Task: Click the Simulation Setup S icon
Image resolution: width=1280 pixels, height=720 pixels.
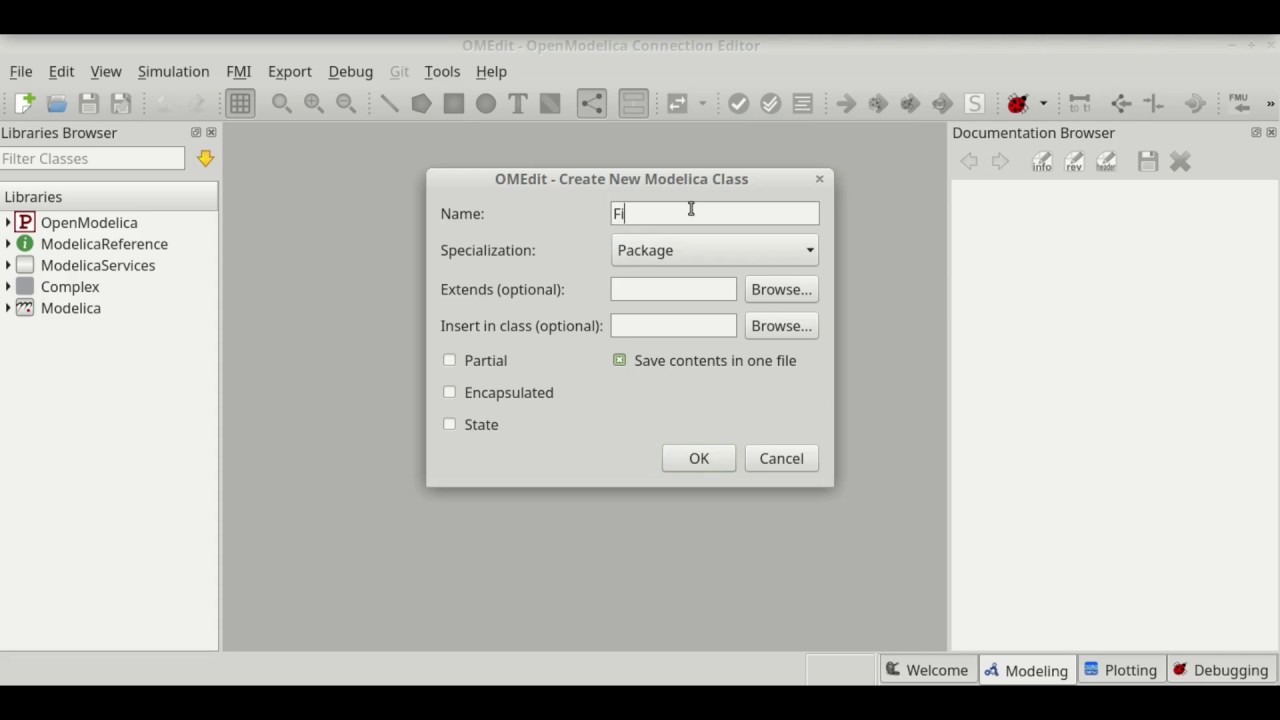Action: (974, 103)
